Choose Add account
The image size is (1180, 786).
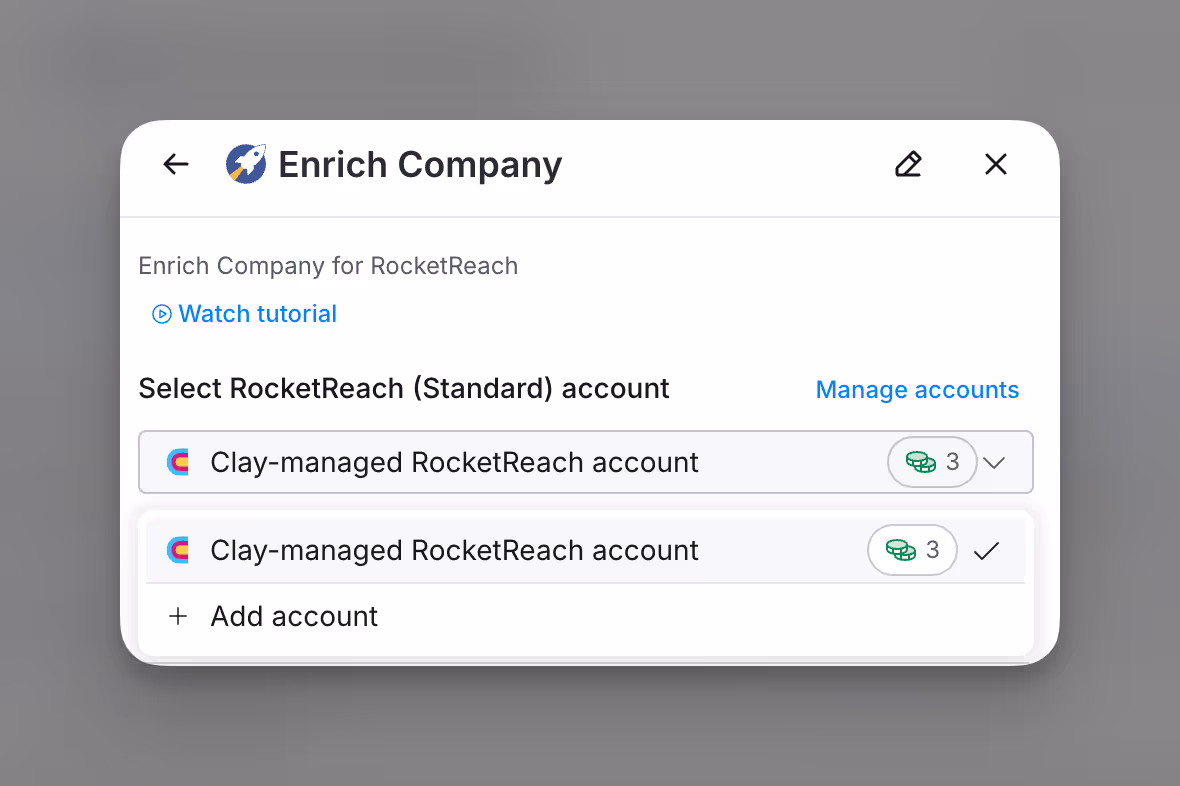(x=585, y=617)
